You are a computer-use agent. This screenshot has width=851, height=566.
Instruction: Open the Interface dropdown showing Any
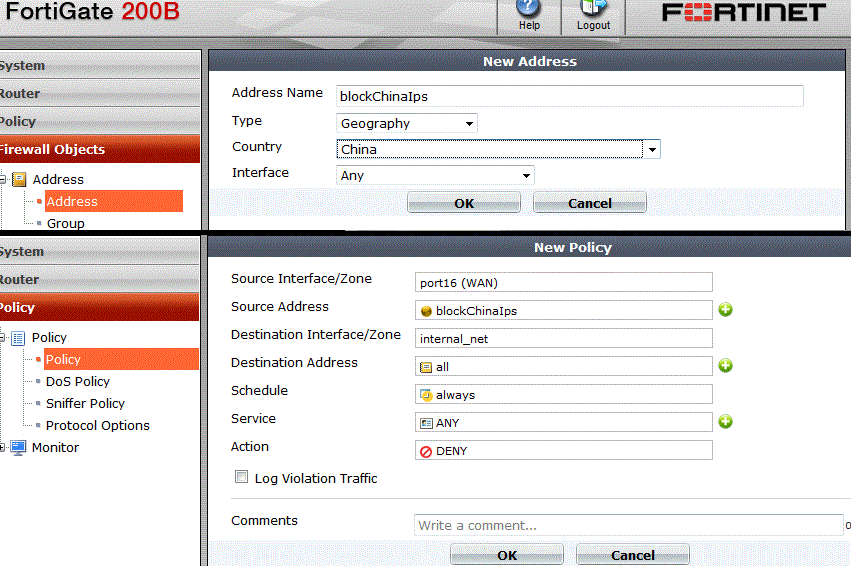tap(435, 175)
